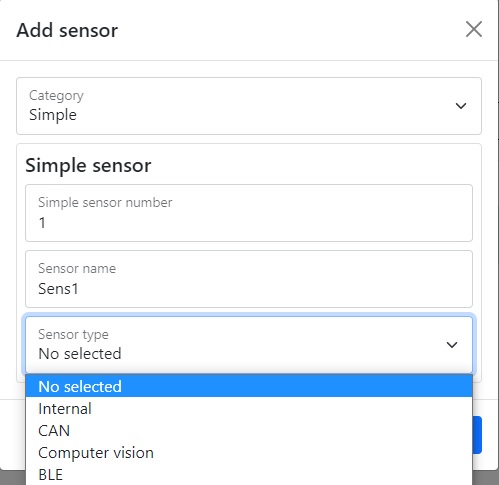Screen dimensions: 499x485
Task: Click the chevron arrow in Sensor type
Action: (452, 345)
